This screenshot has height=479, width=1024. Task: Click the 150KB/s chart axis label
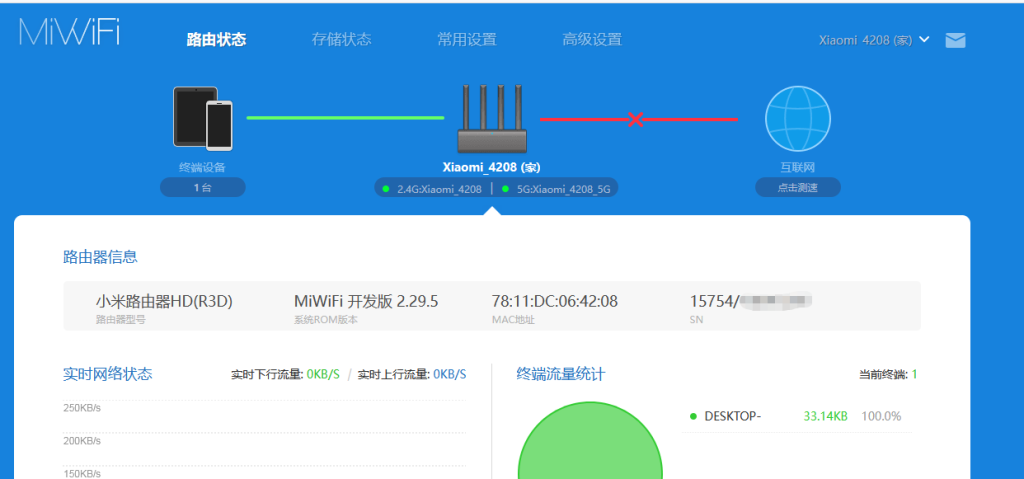click(82, 474)
